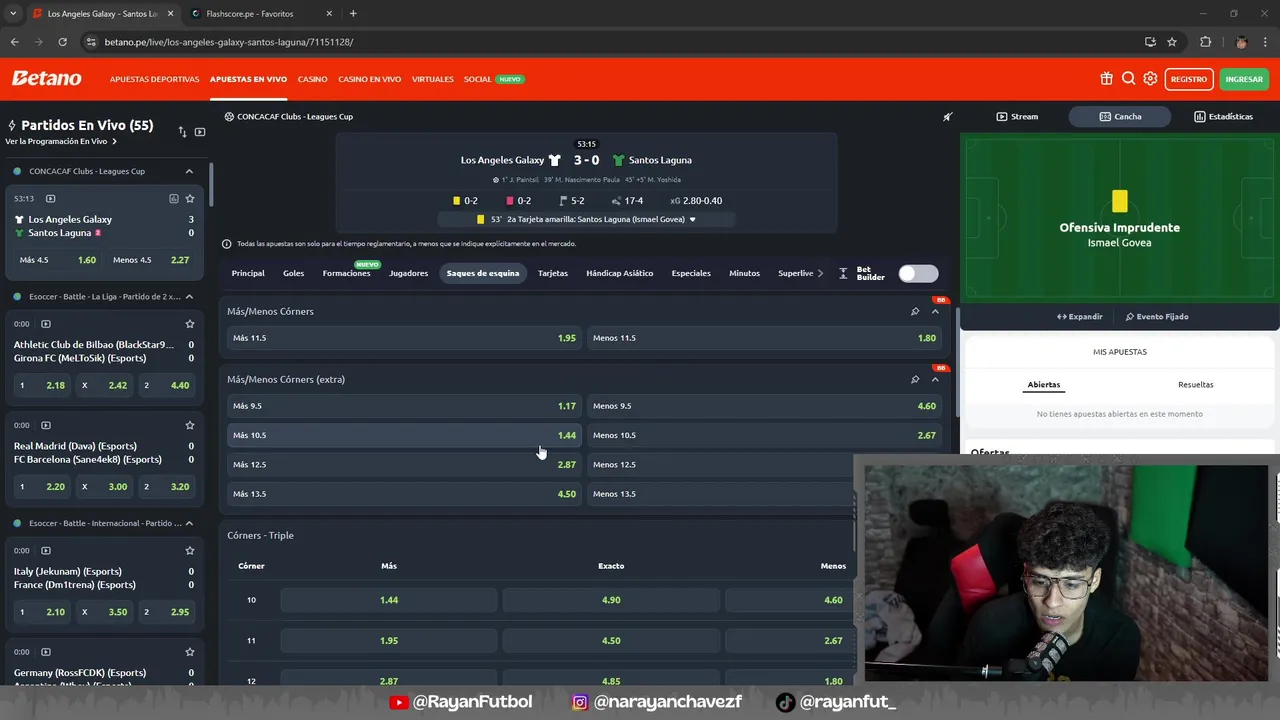
Task: Switch to the Goles market tab
Action: pos(293,273)
